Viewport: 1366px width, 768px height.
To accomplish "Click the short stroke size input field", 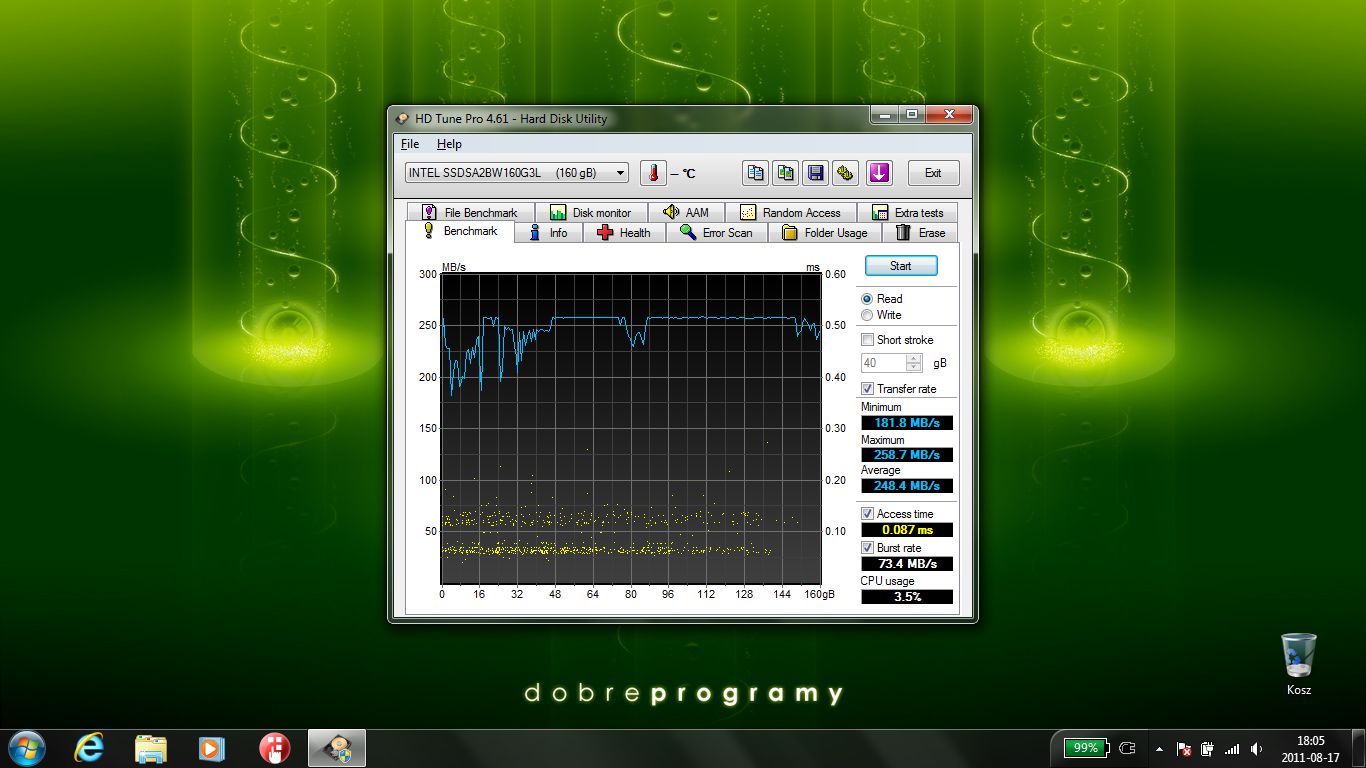I will [x=884, y=363].
